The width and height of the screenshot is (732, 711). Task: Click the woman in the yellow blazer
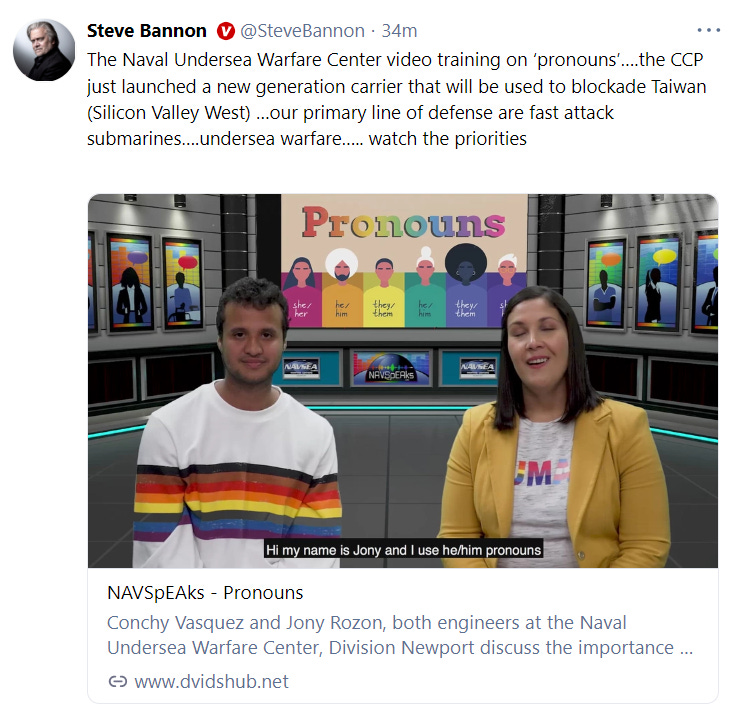(x=553, y=429)
